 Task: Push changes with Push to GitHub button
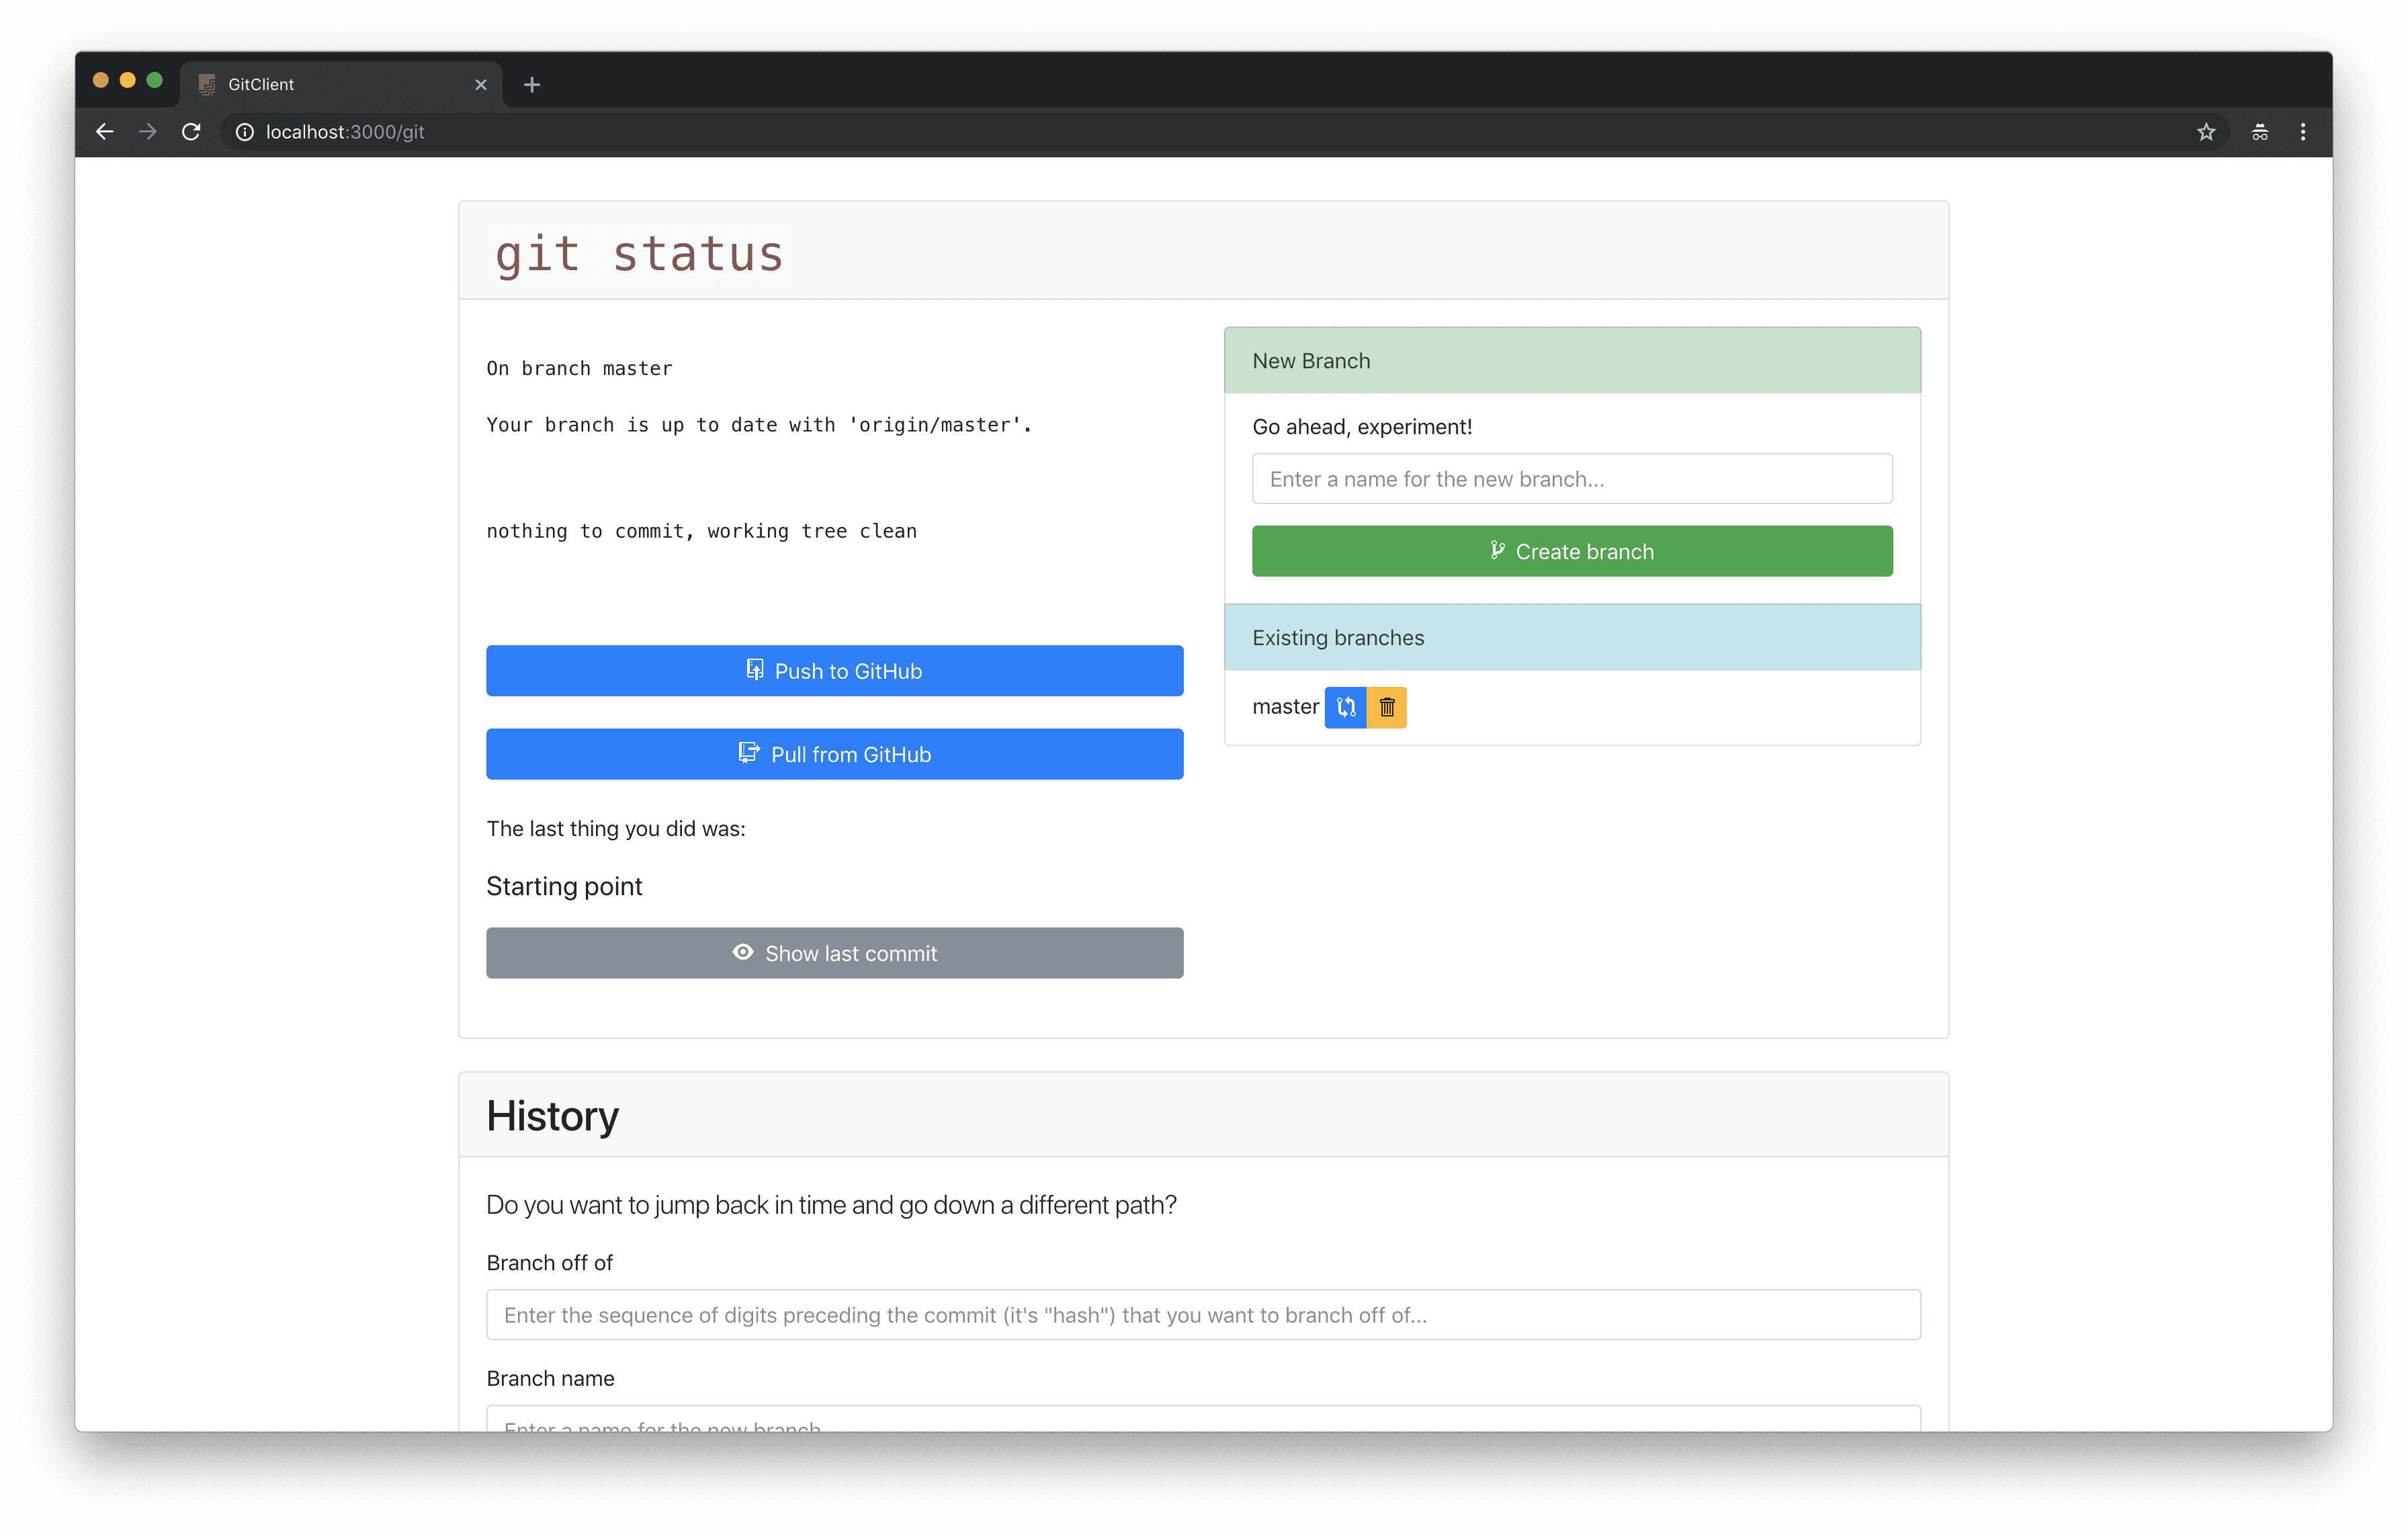[835, 671]
